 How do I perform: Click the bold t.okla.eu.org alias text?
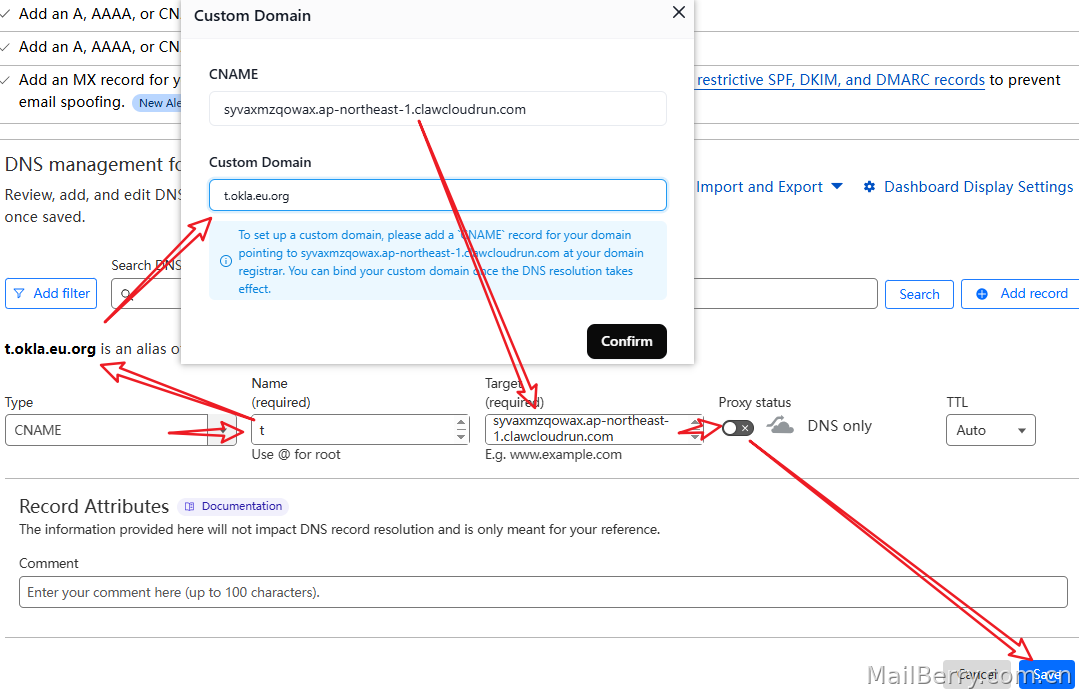click(50, 349)
